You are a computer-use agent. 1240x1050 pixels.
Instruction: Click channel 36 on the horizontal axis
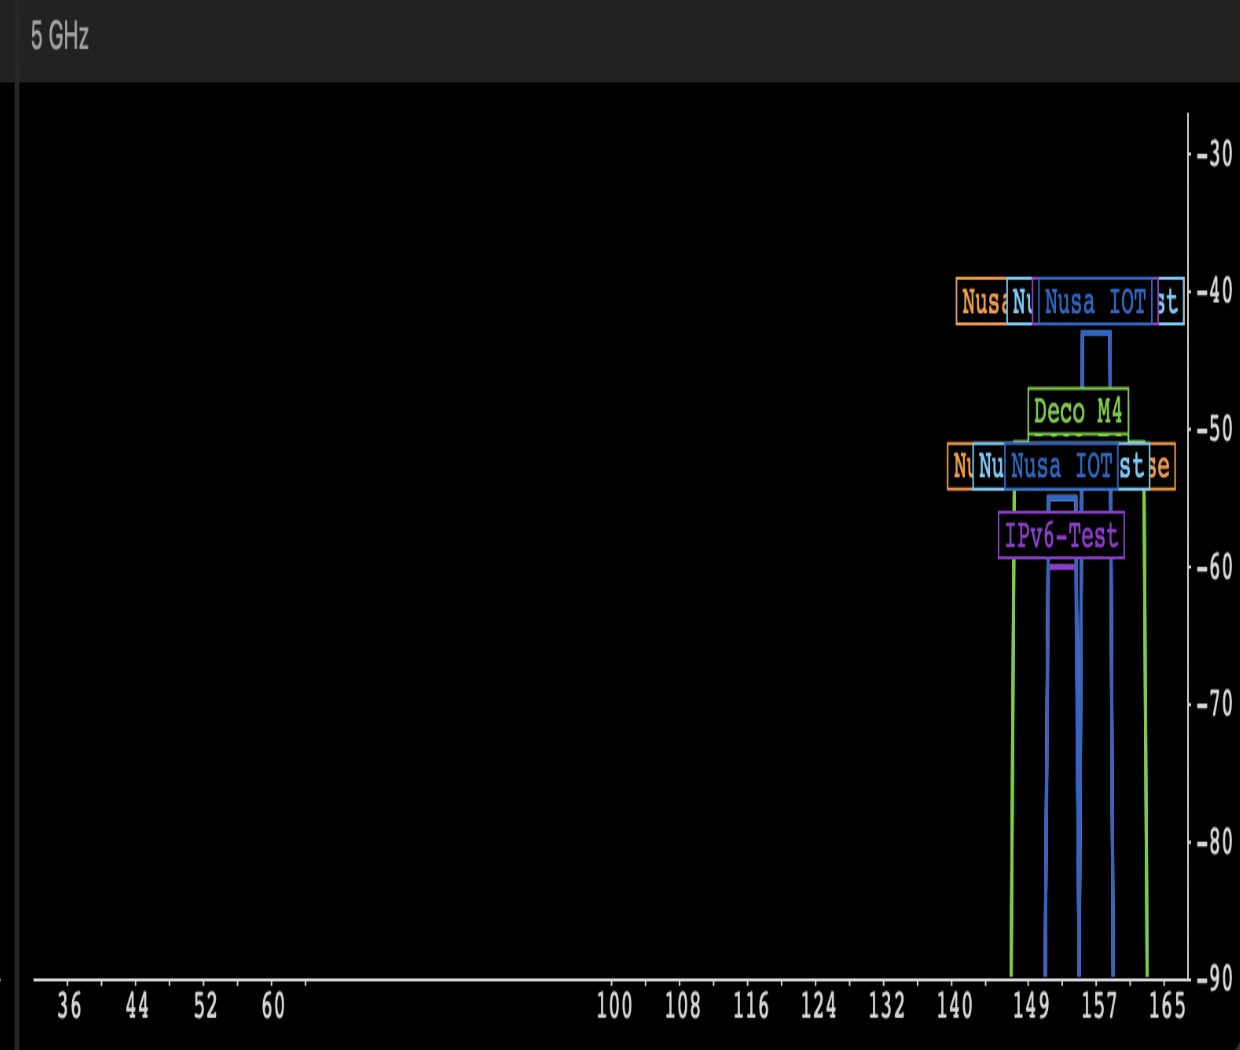(x=69, y=1006)
